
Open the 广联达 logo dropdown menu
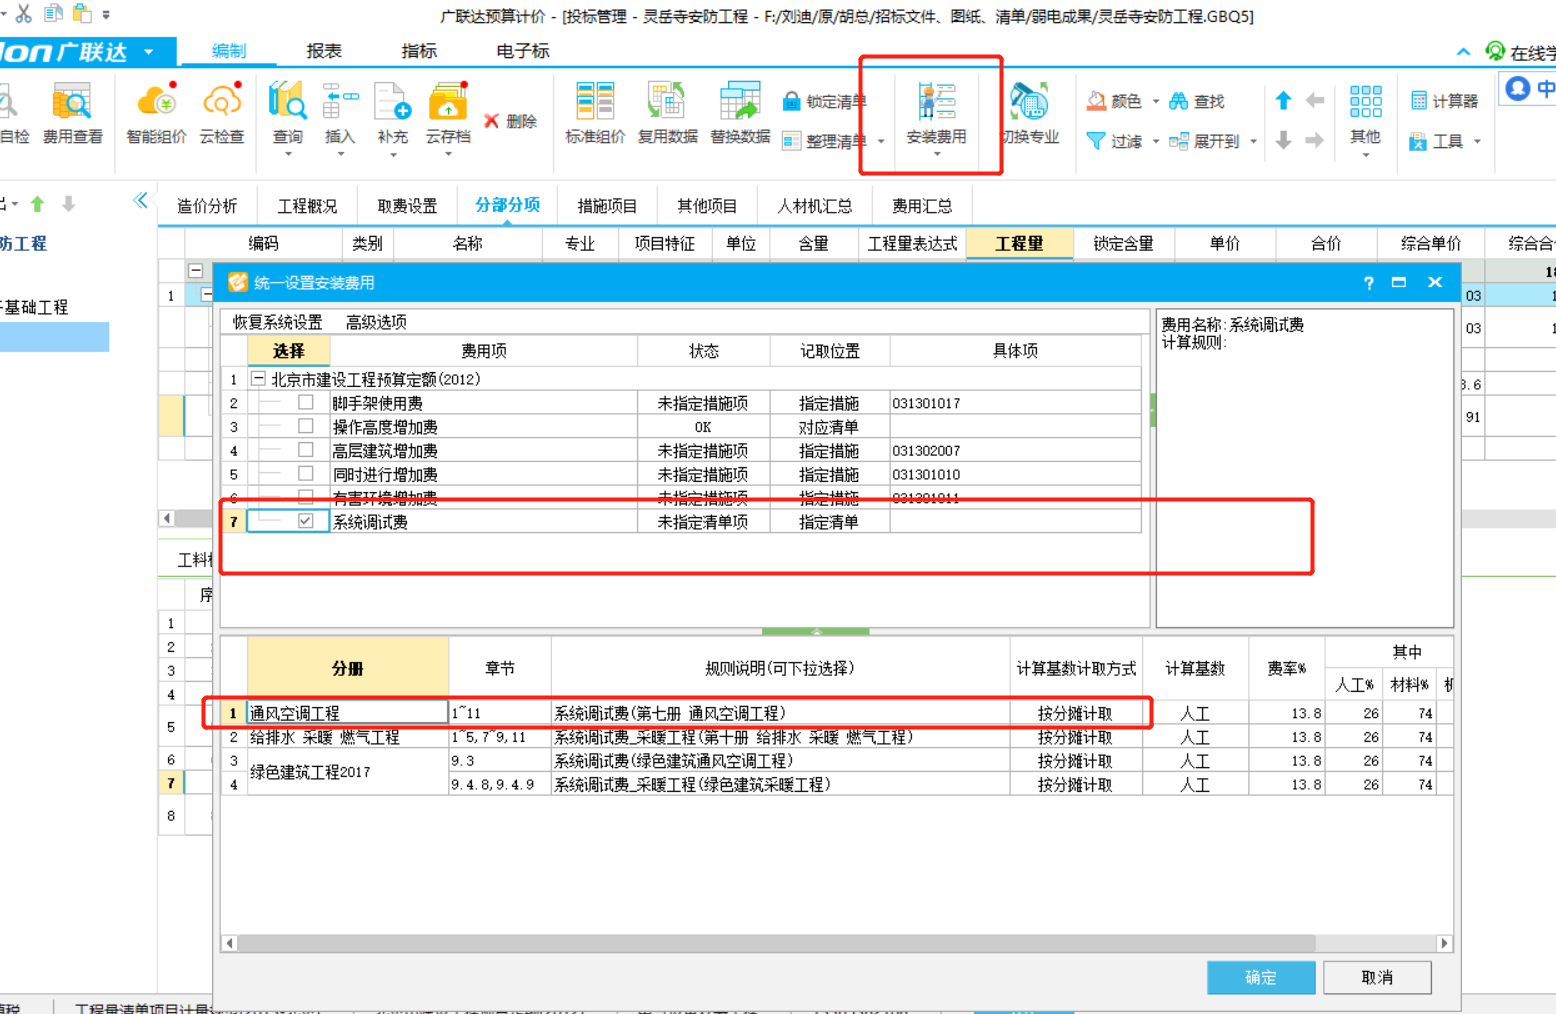[149, 51]
